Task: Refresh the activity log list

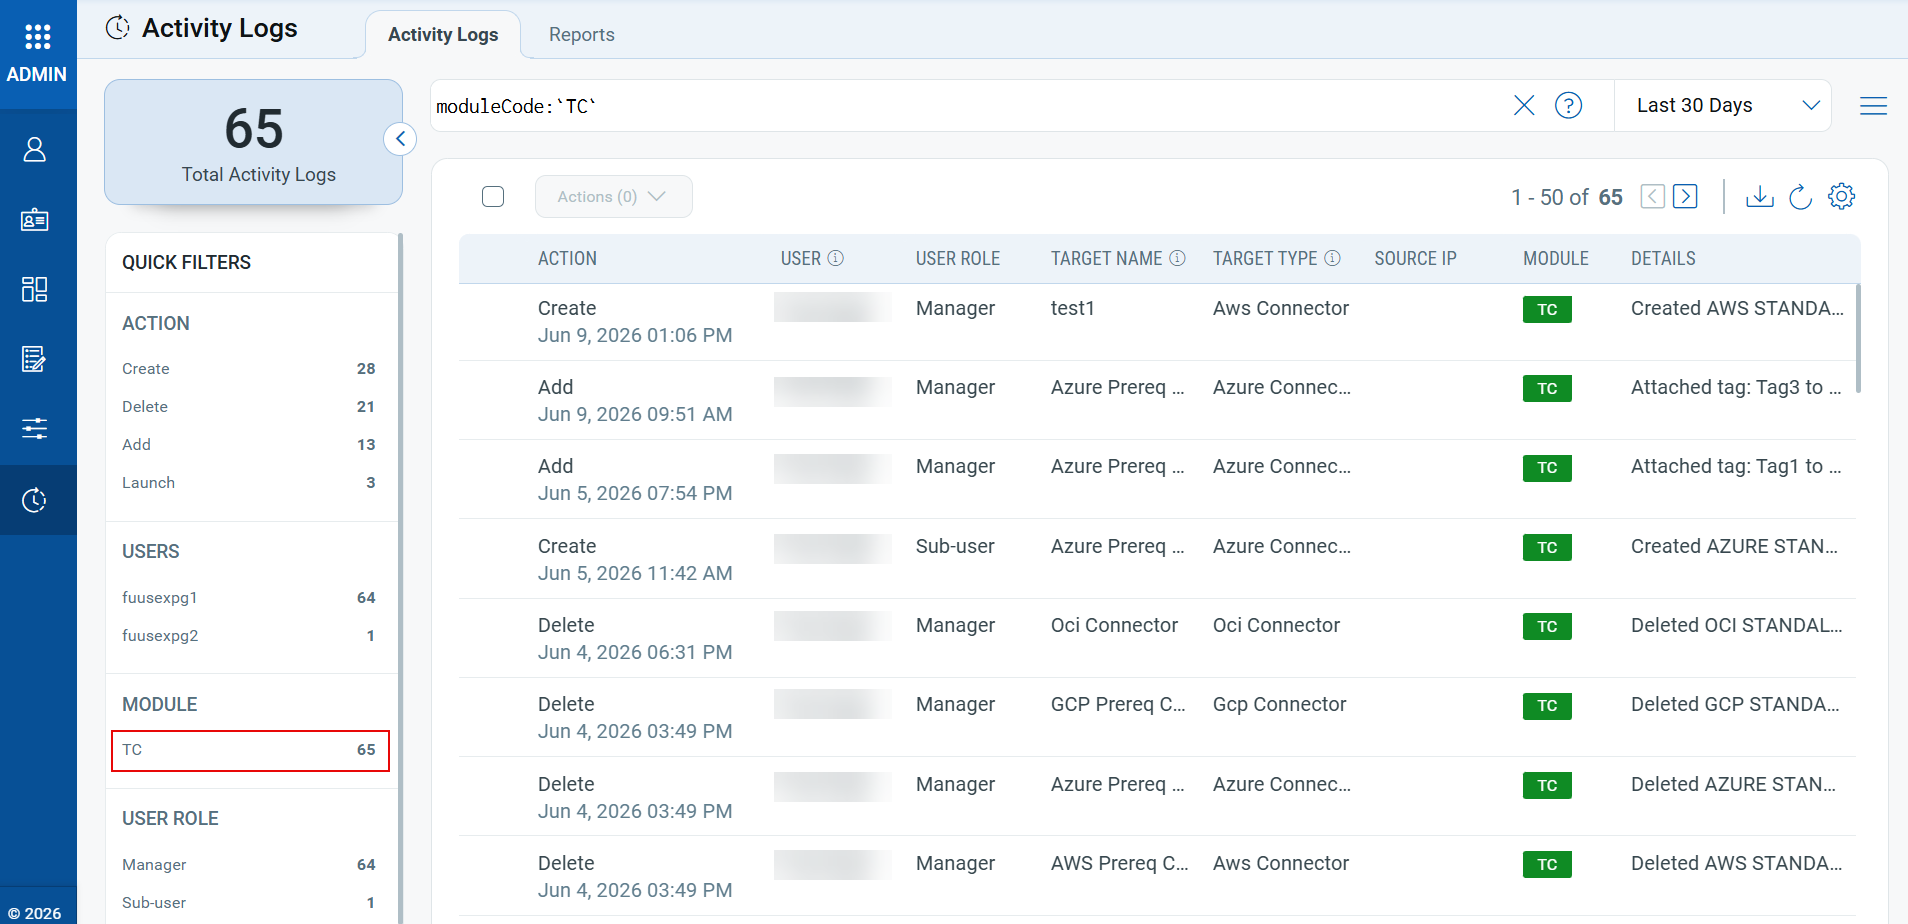Action: [x=1801, y=196]
